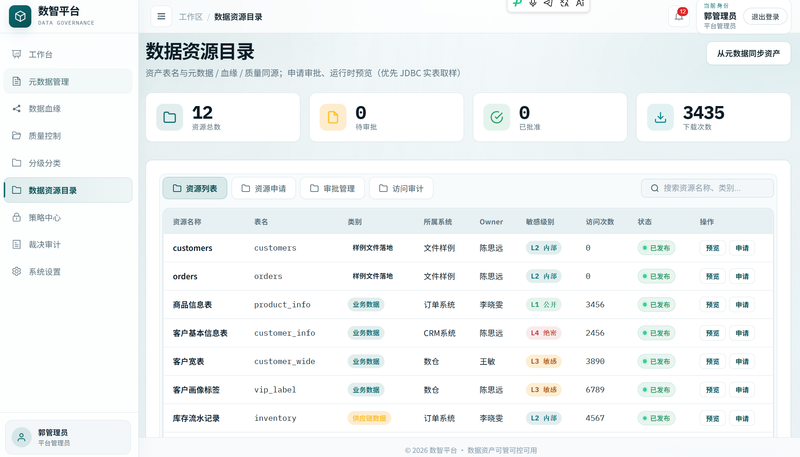Click the 退出登录 button

click(765, 17)
